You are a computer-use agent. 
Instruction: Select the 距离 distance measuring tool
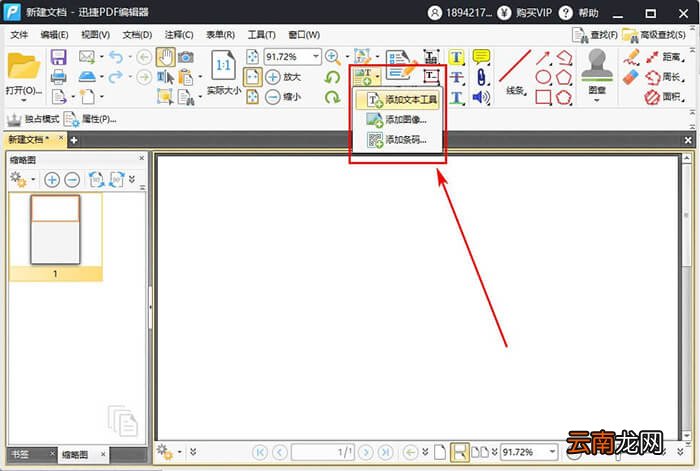click(665, 57)
